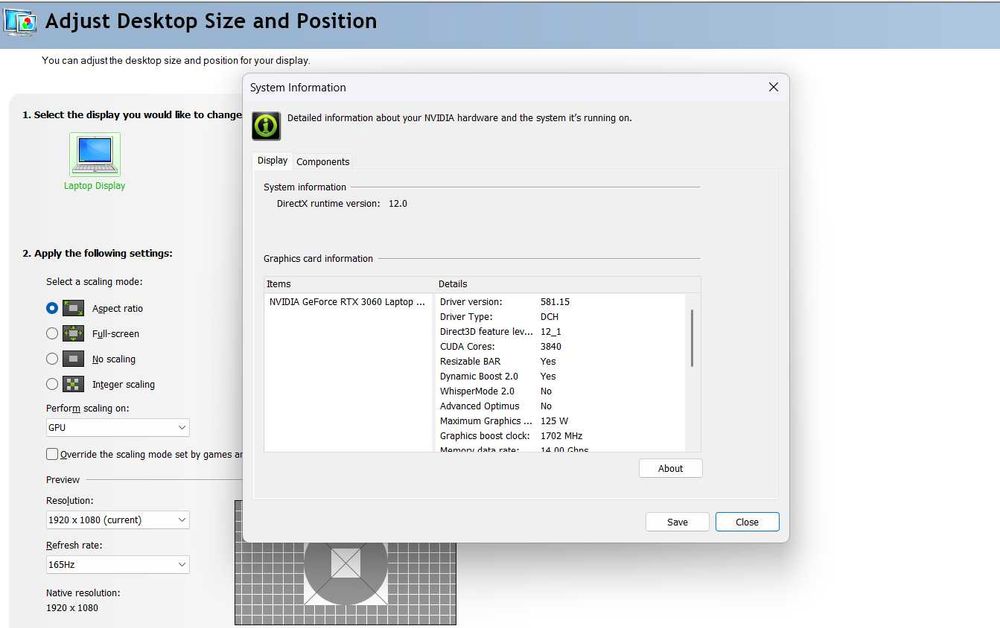Click the Items column header
The width and height of the screenshot is (1000, 628).
349,284
